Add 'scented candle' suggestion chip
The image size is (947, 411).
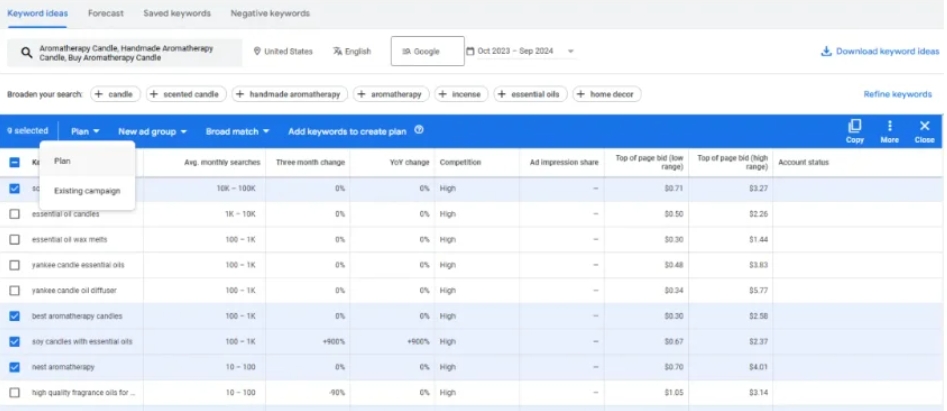click(186, 94)
